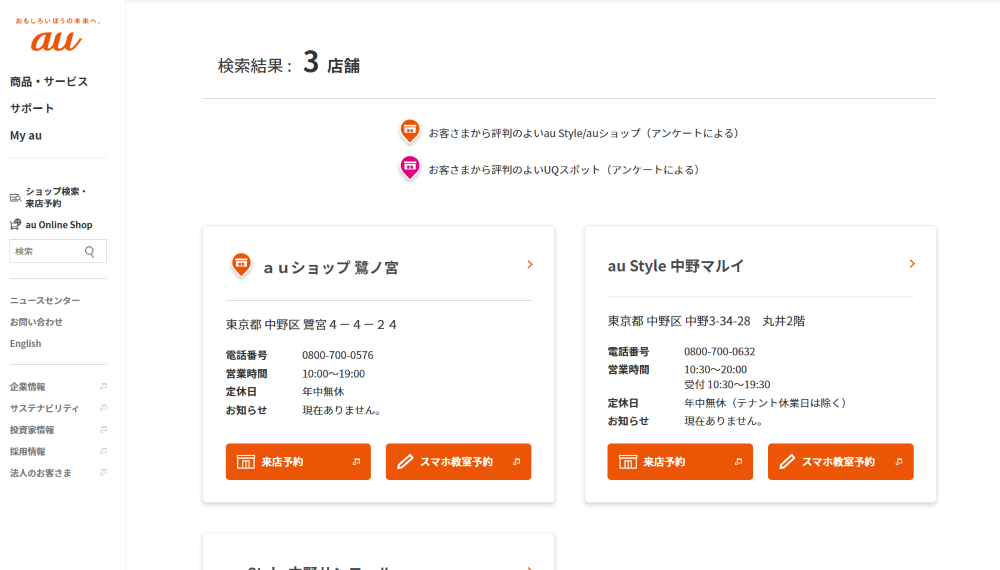Screen dimensions: 1000x570
Task: Open au Style 中野マルイ shop title
Action: (x=675, y=266)
